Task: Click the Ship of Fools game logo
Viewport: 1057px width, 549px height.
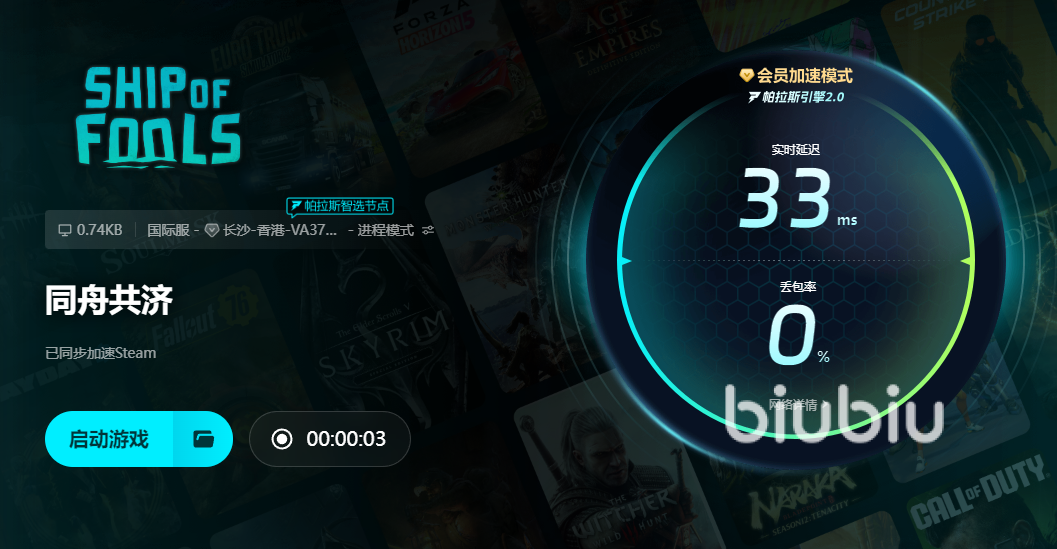Action: click(x=158, y=116)
